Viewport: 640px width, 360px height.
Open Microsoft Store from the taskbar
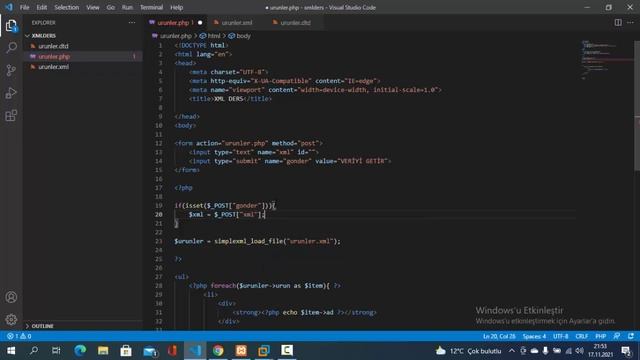126,351
